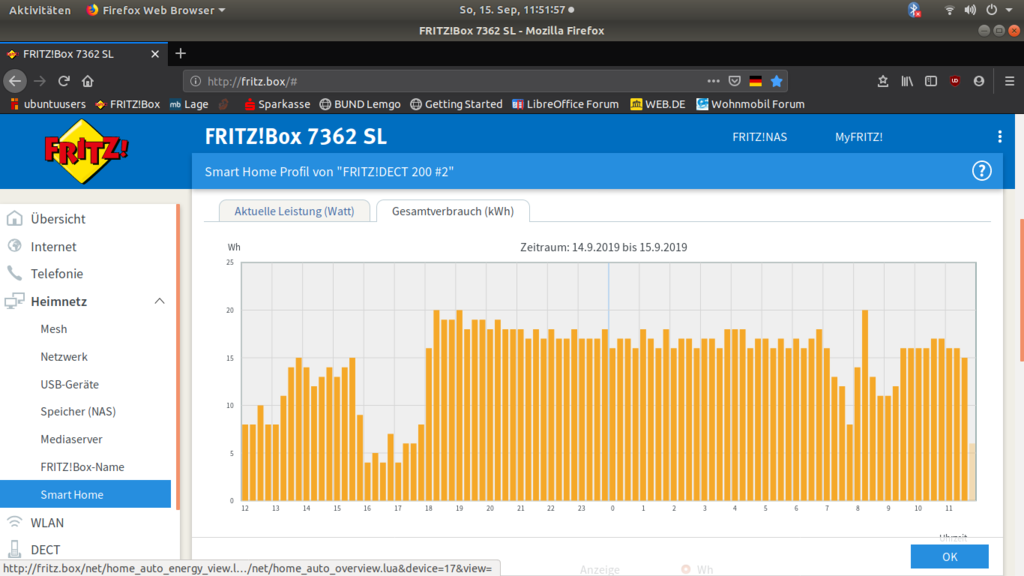This screenshot has height=576, width=1024.
Task: Select Speicher (NAS) under Heimnetz
Action: tap(78, 411)
